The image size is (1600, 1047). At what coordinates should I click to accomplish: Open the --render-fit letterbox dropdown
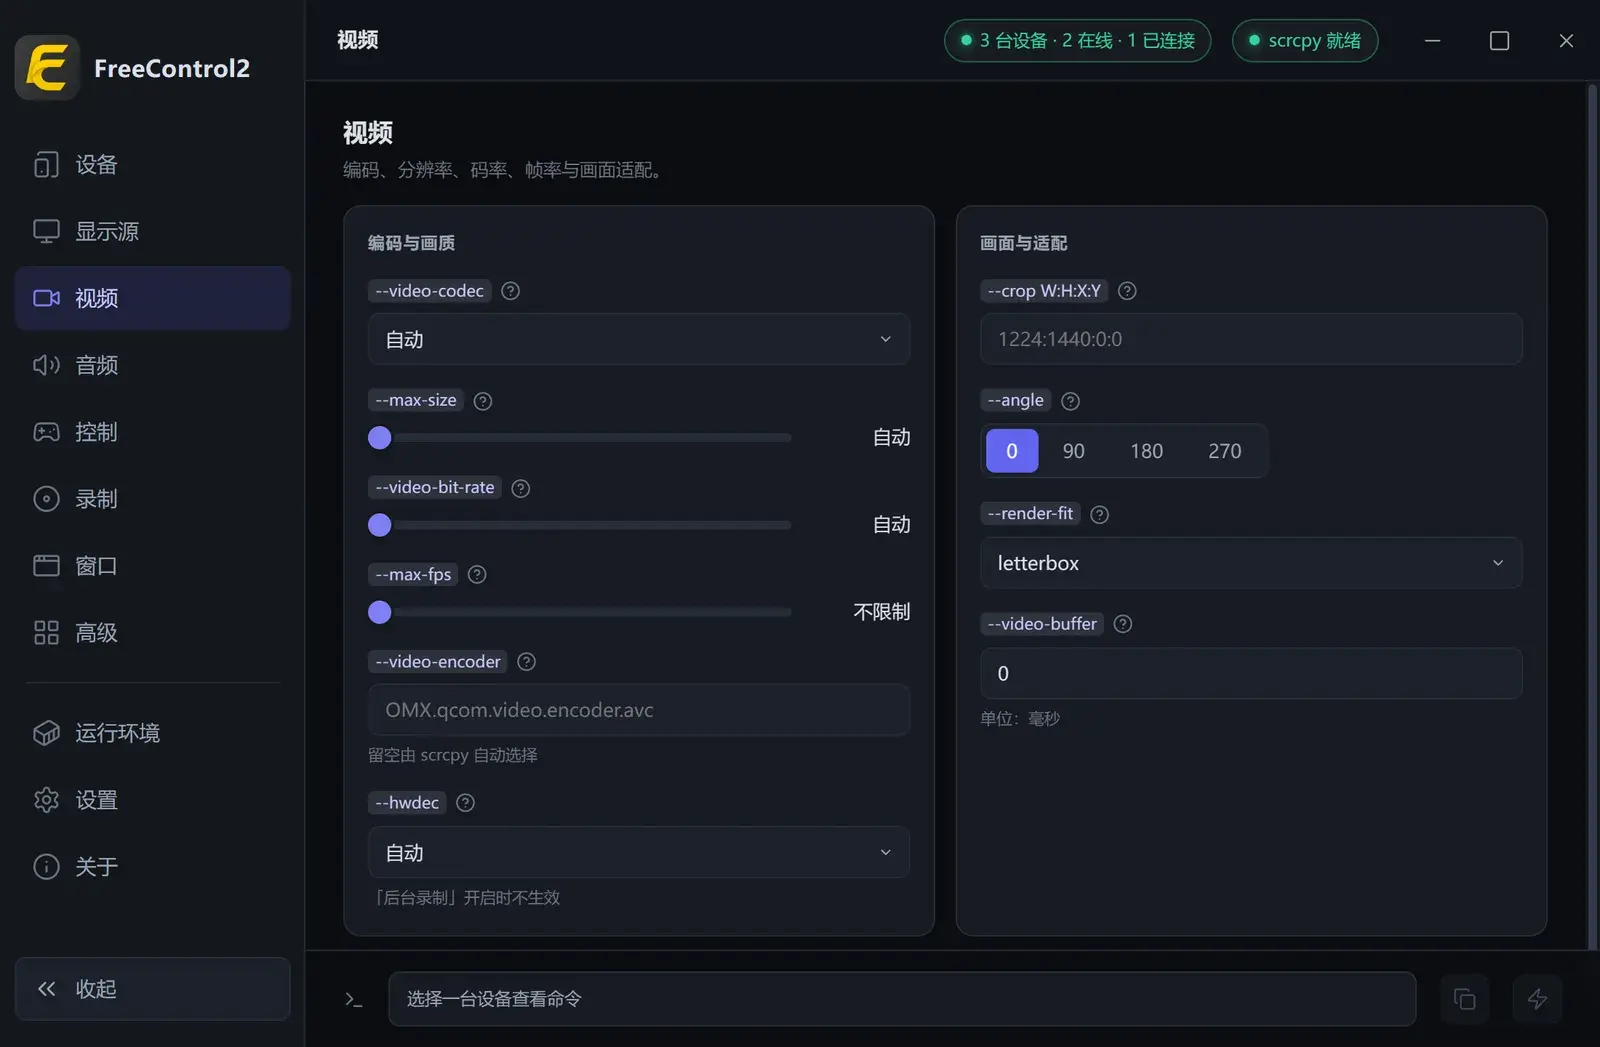point(1251,563)
